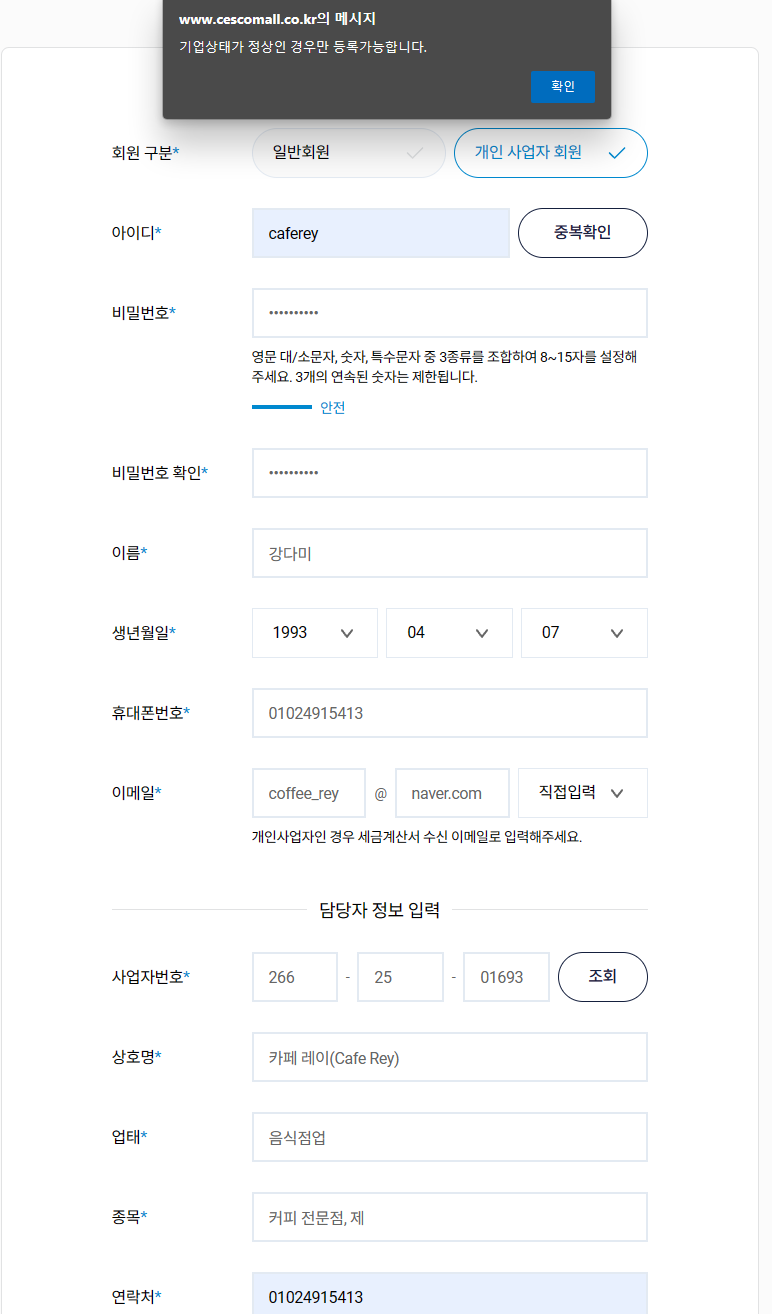
Task: Expand the 직접입력 email domain dropdown
Action: click(x=583, y=793)
